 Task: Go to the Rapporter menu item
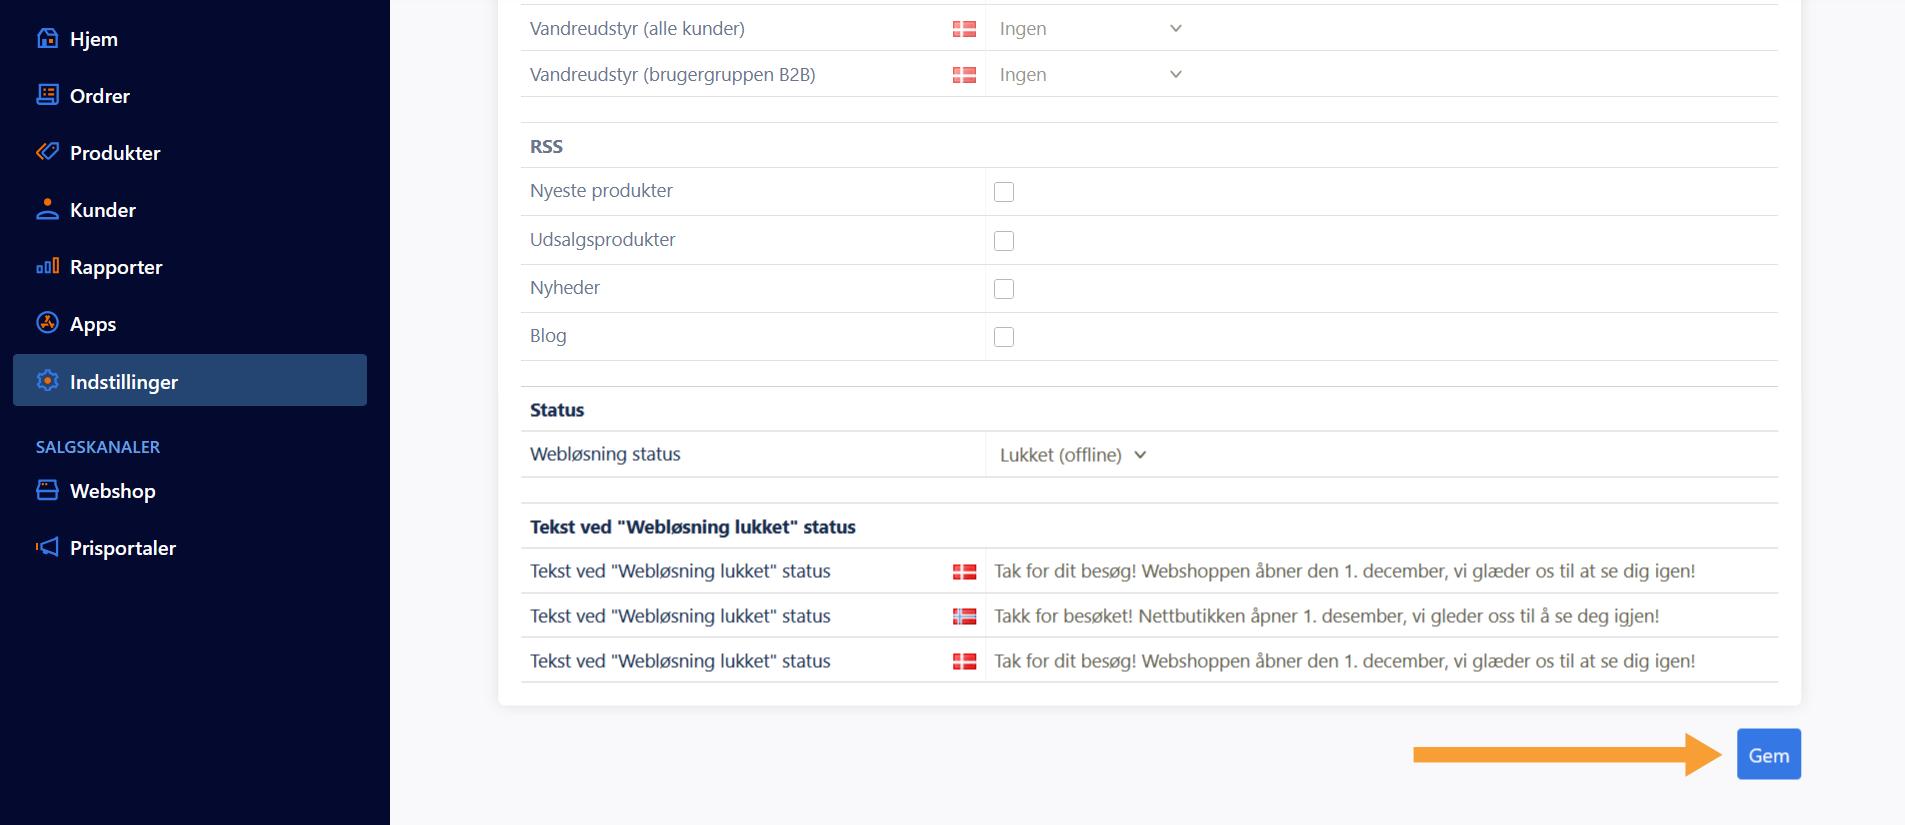[115, 267]
